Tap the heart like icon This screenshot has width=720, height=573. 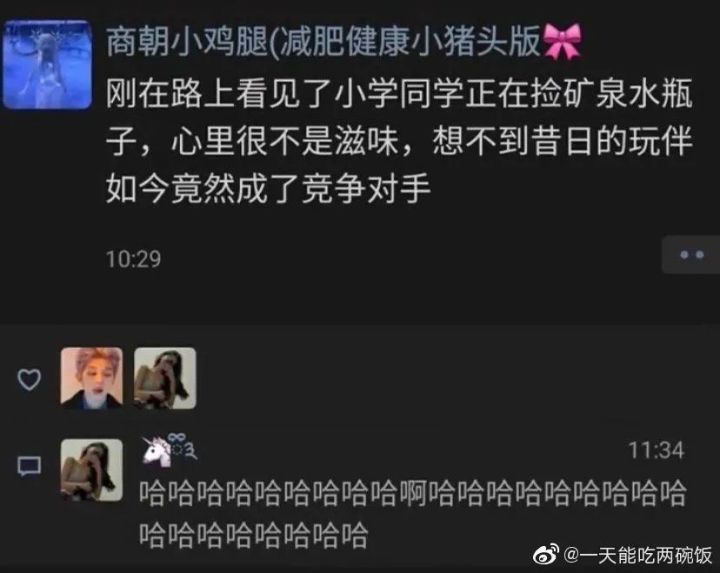(29, 380)
